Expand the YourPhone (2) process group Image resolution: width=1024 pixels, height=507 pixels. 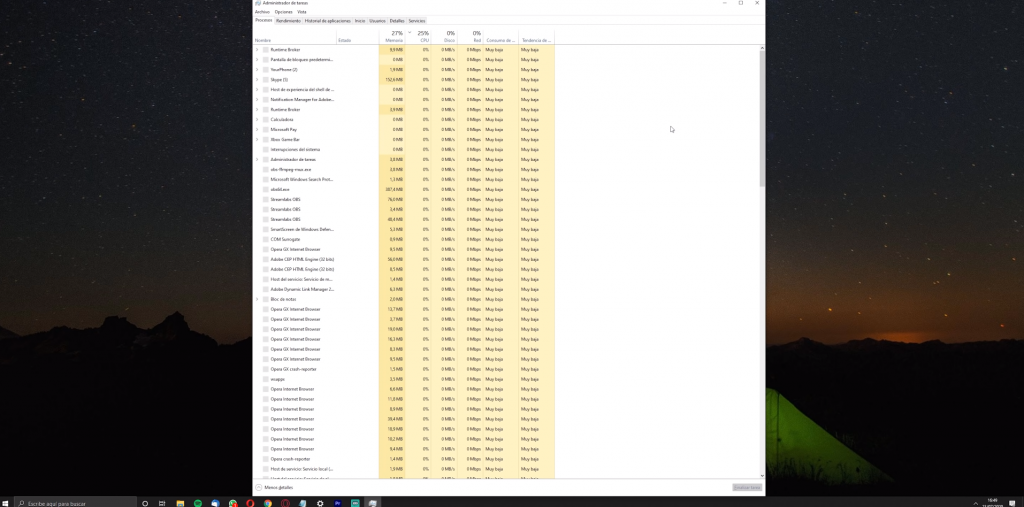pyautogui.click(x=257, y=69)
